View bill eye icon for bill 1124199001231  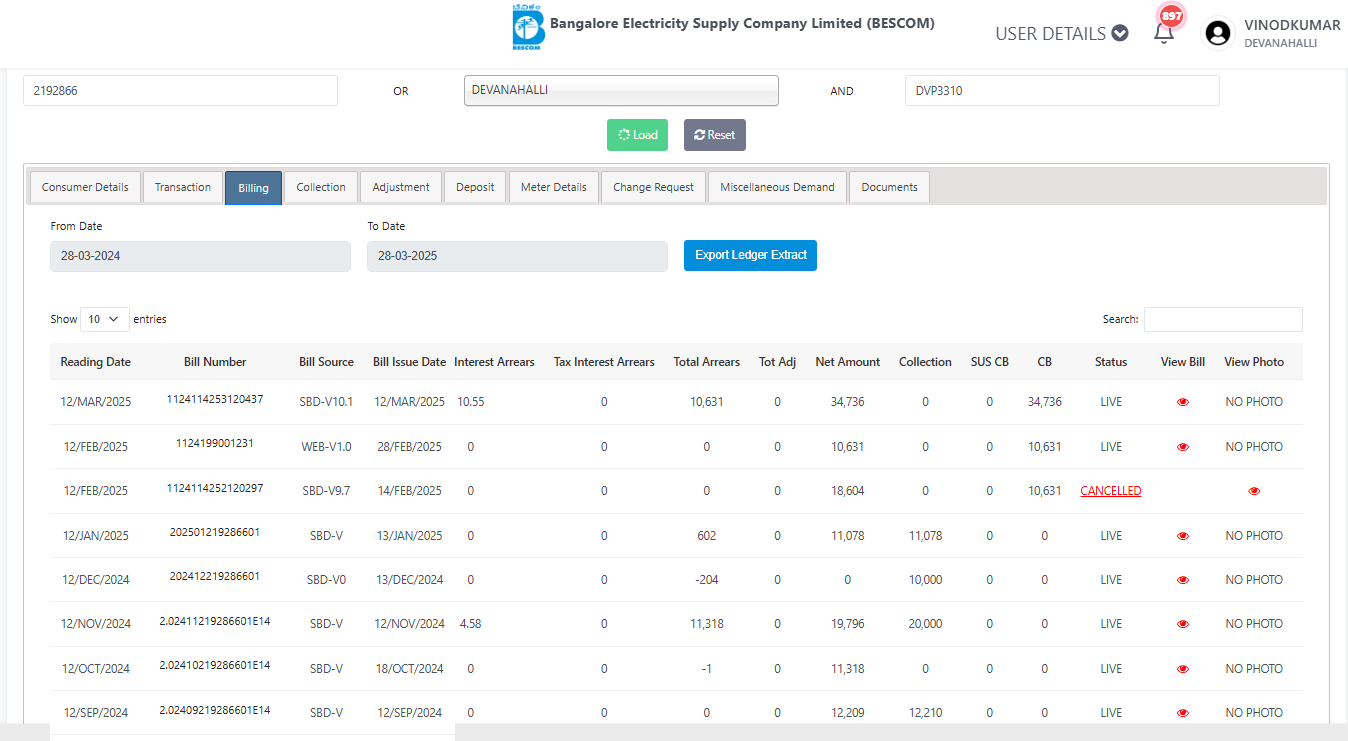pyautogui.click(x=1183, y=447)
